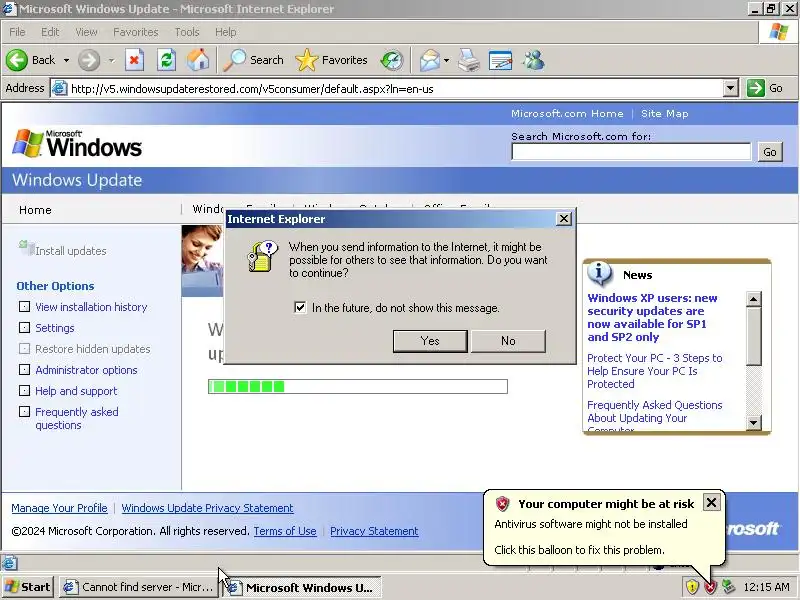Click Yes in the Internet Explorer dialog
This screenshot has height=600, width=800.
430,341
